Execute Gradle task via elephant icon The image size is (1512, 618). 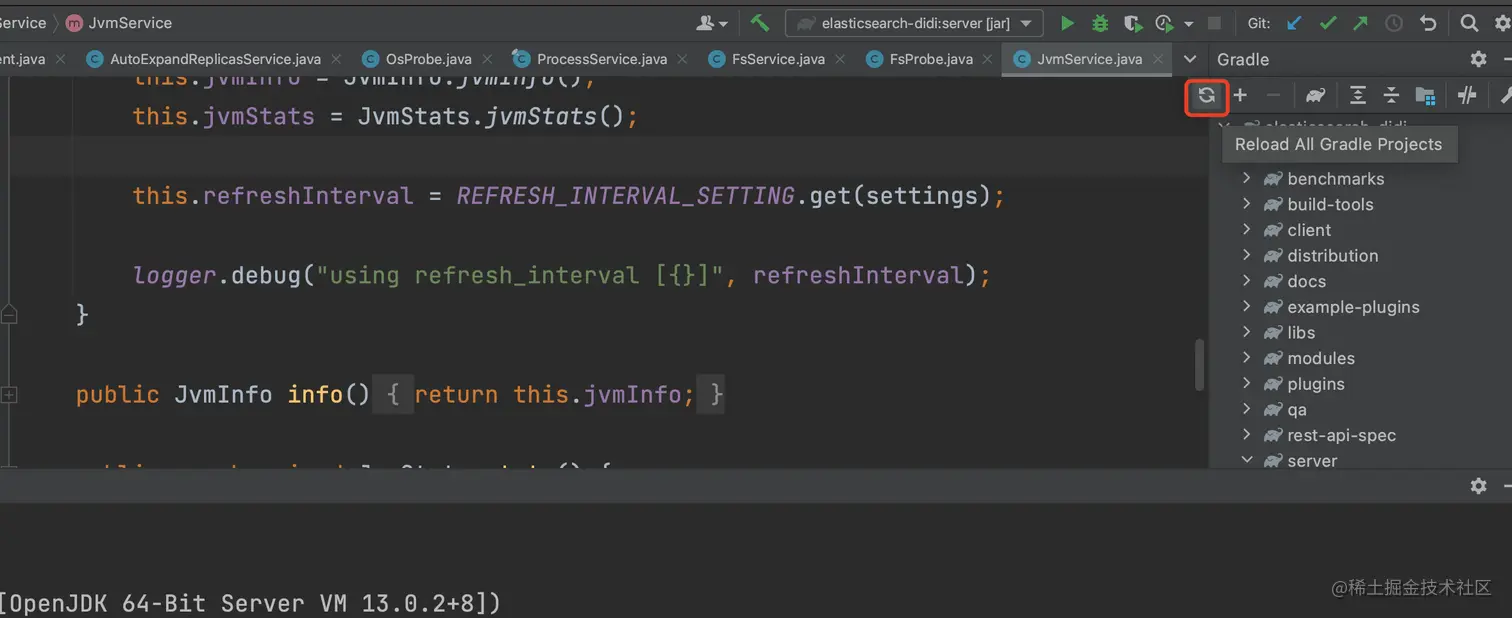pos(1315,96)
